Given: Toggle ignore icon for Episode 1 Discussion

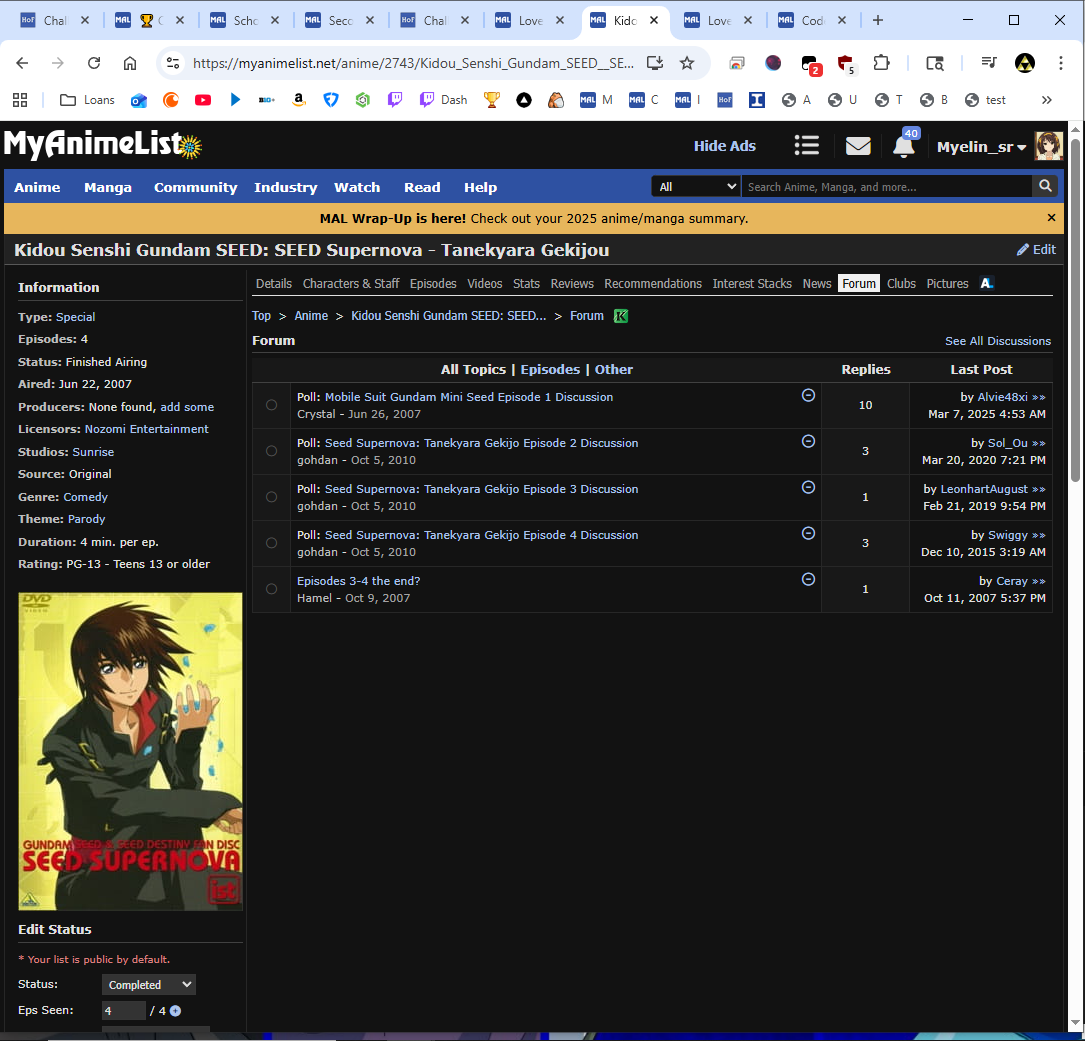Looking at the screenshot, I should point(808,395).
